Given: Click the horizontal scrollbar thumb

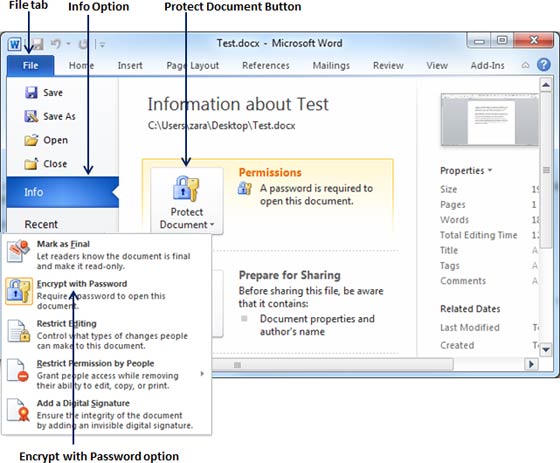Looking at the screenshot, I should pos(333,365).
